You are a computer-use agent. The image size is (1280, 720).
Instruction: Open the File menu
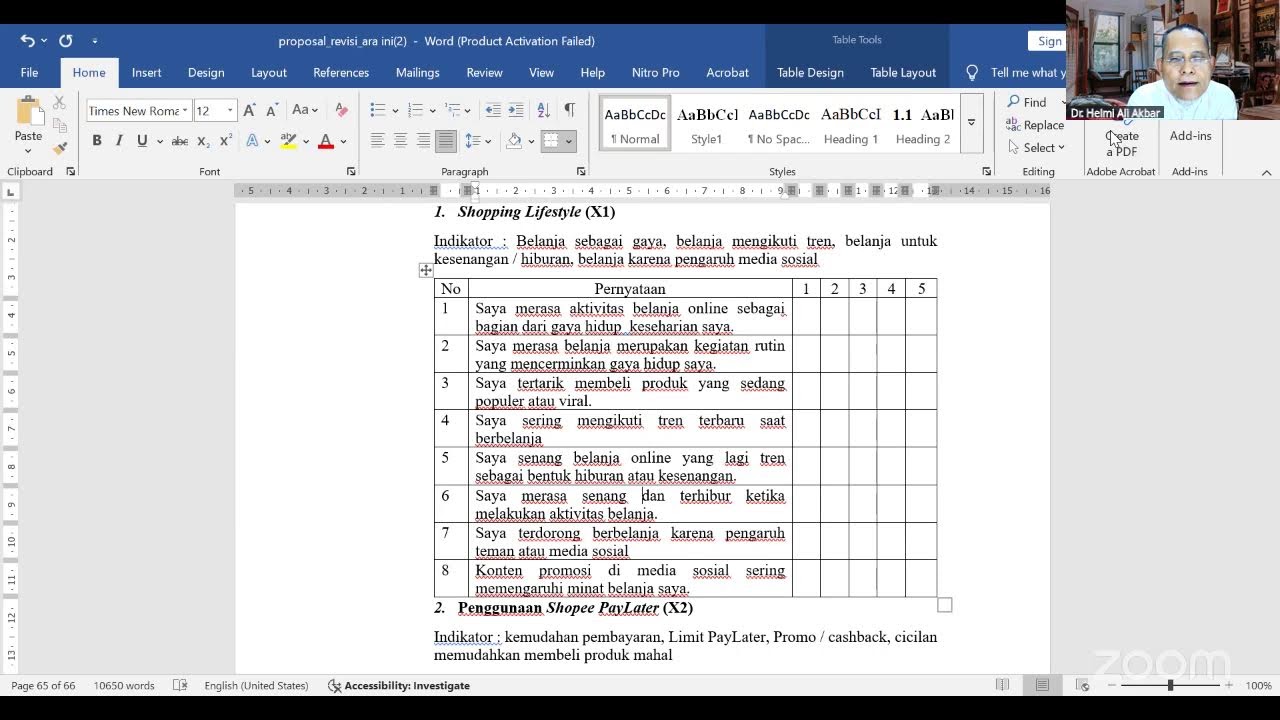click(29, 72)
